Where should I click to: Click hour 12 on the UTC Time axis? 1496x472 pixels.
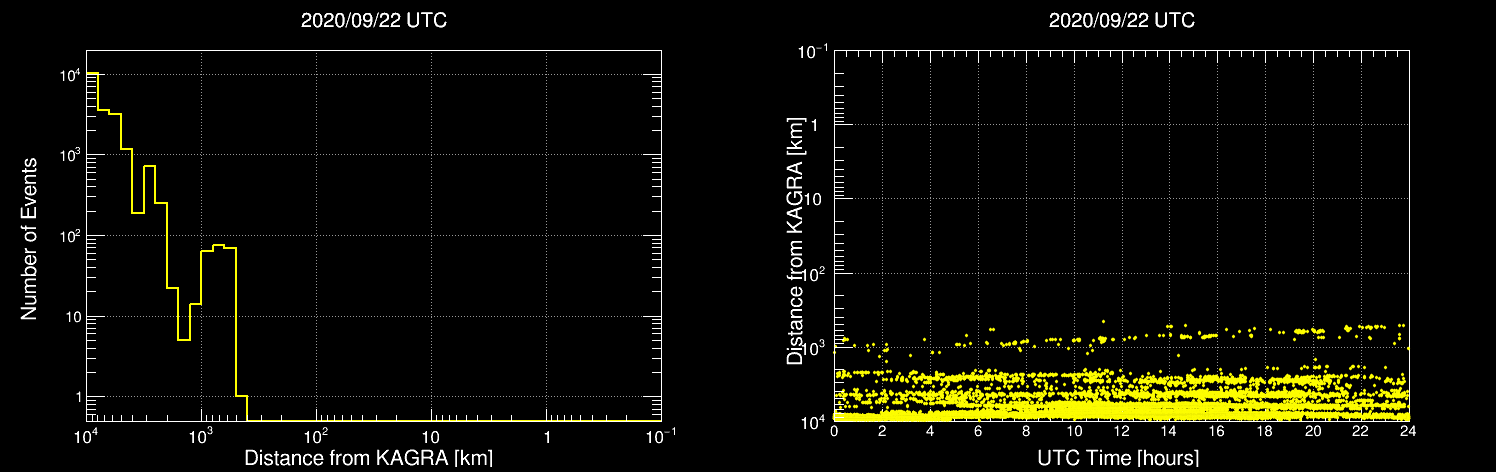[x=1121, y=431]
